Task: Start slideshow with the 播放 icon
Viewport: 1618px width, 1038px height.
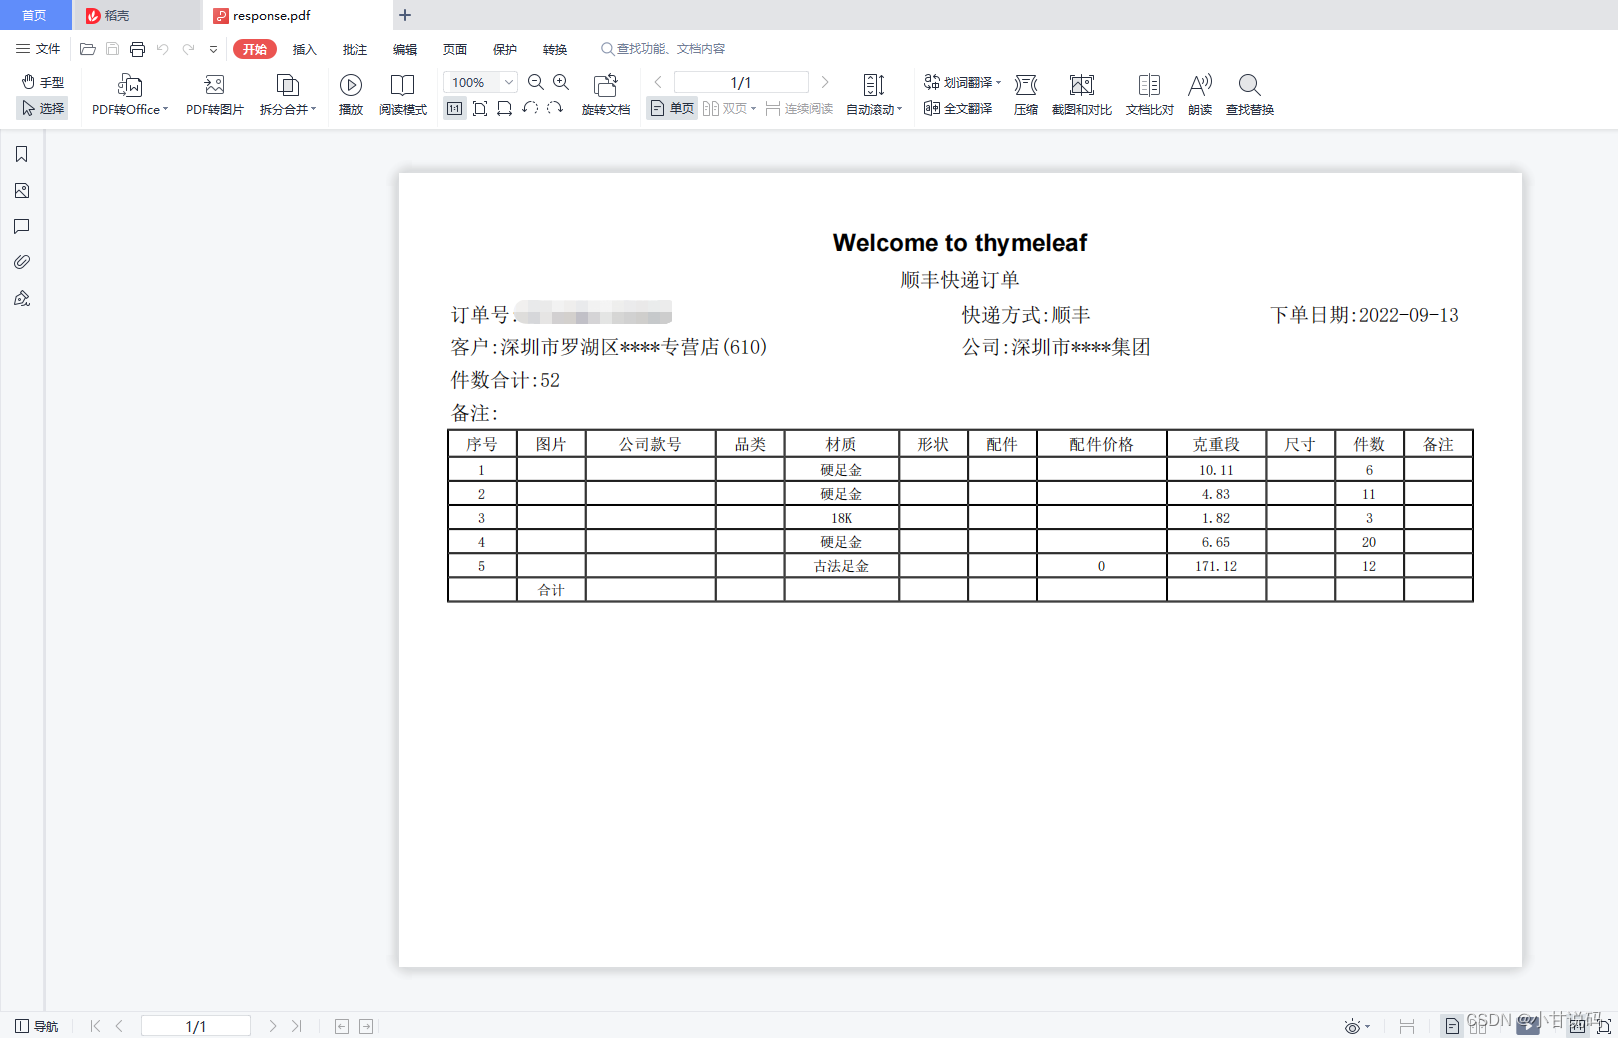Action: click(x=351, y=86)
